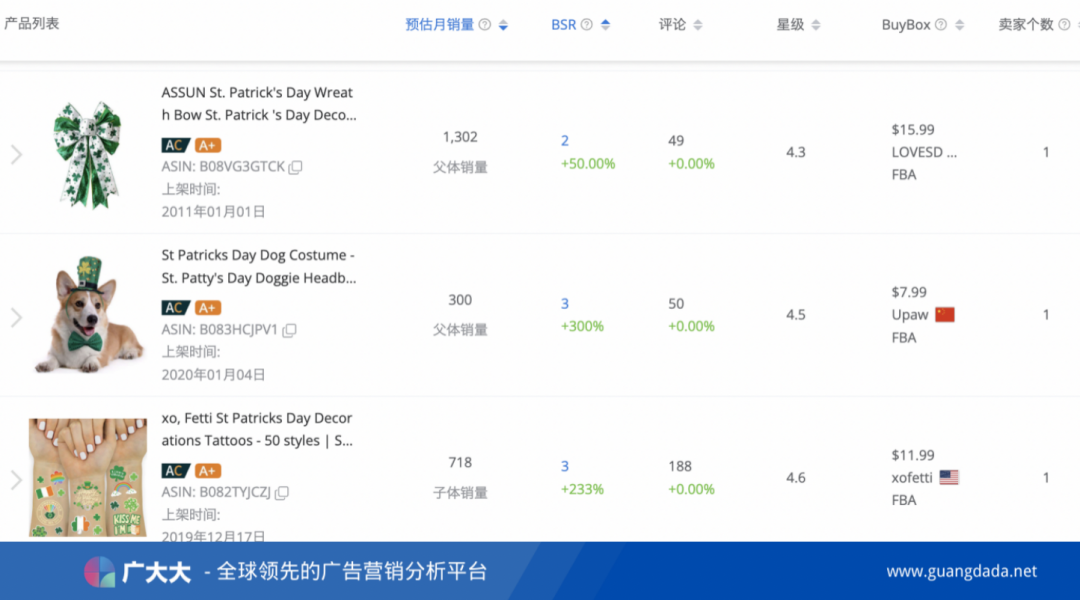1080x600 pixels.
Task: Copy ASIN B082TYJCZJ icon
Action: click(282, 493)
